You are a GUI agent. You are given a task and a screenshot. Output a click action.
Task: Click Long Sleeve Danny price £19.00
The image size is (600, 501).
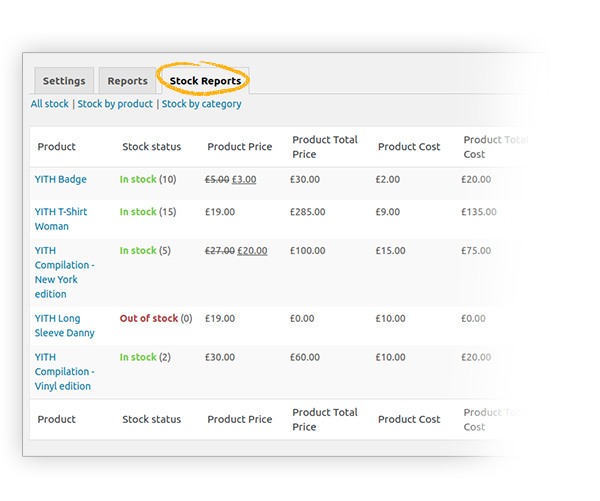coord(220,318)
